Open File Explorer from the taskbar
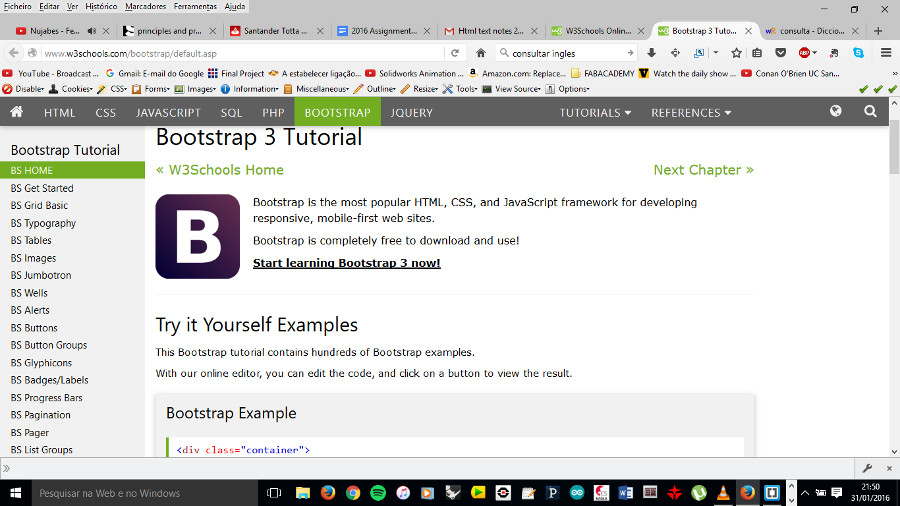The width and height of the screenshot is (900, 506). tap(302, 493)
